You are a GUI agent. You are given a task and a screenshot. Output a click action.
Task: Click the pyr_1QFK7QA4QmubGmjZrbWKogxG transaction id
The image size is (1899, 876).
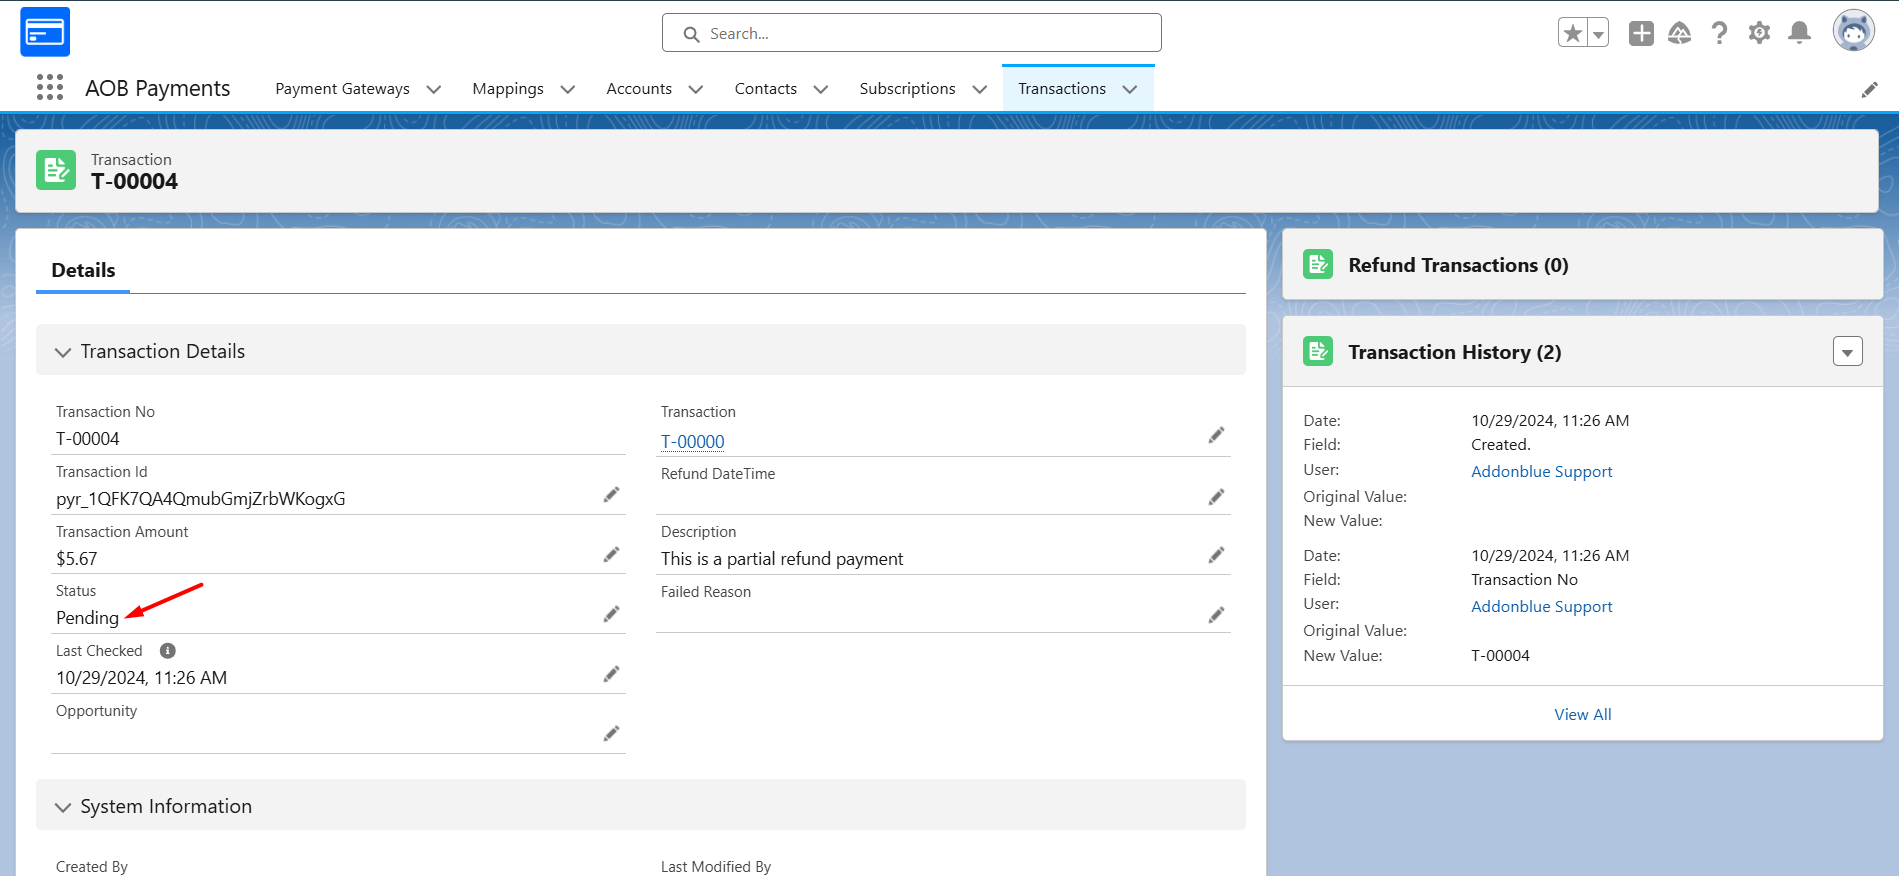[201, 499]
